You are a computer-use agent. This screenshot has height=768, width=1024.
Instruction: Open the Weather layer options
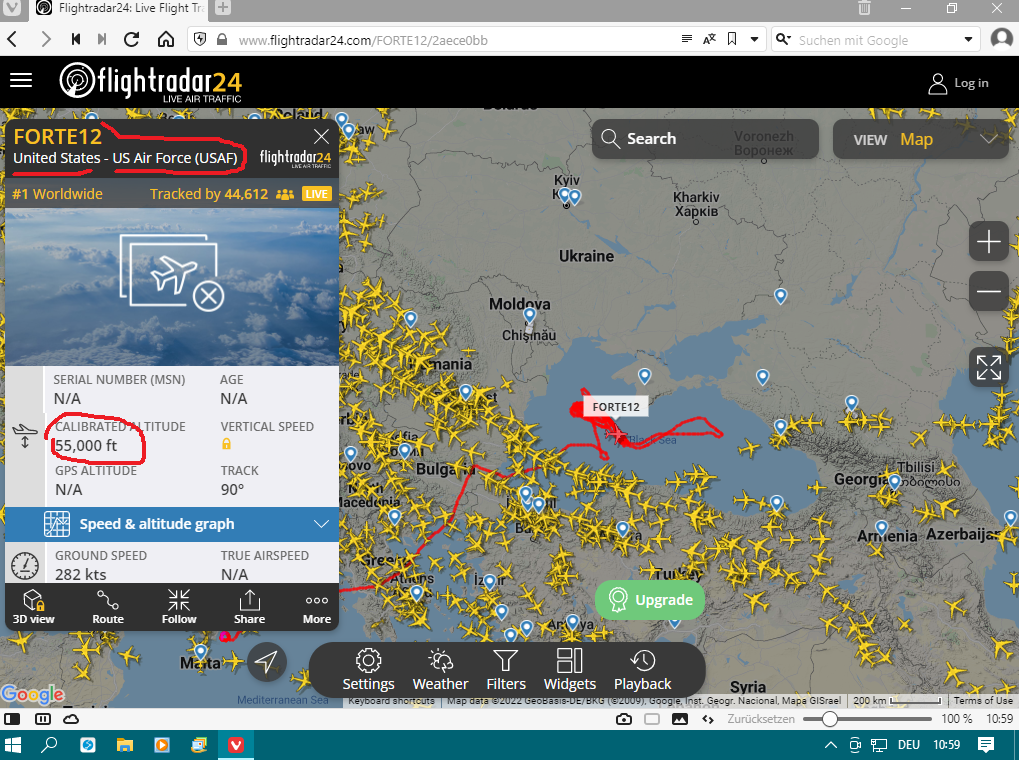pos(440,671)
